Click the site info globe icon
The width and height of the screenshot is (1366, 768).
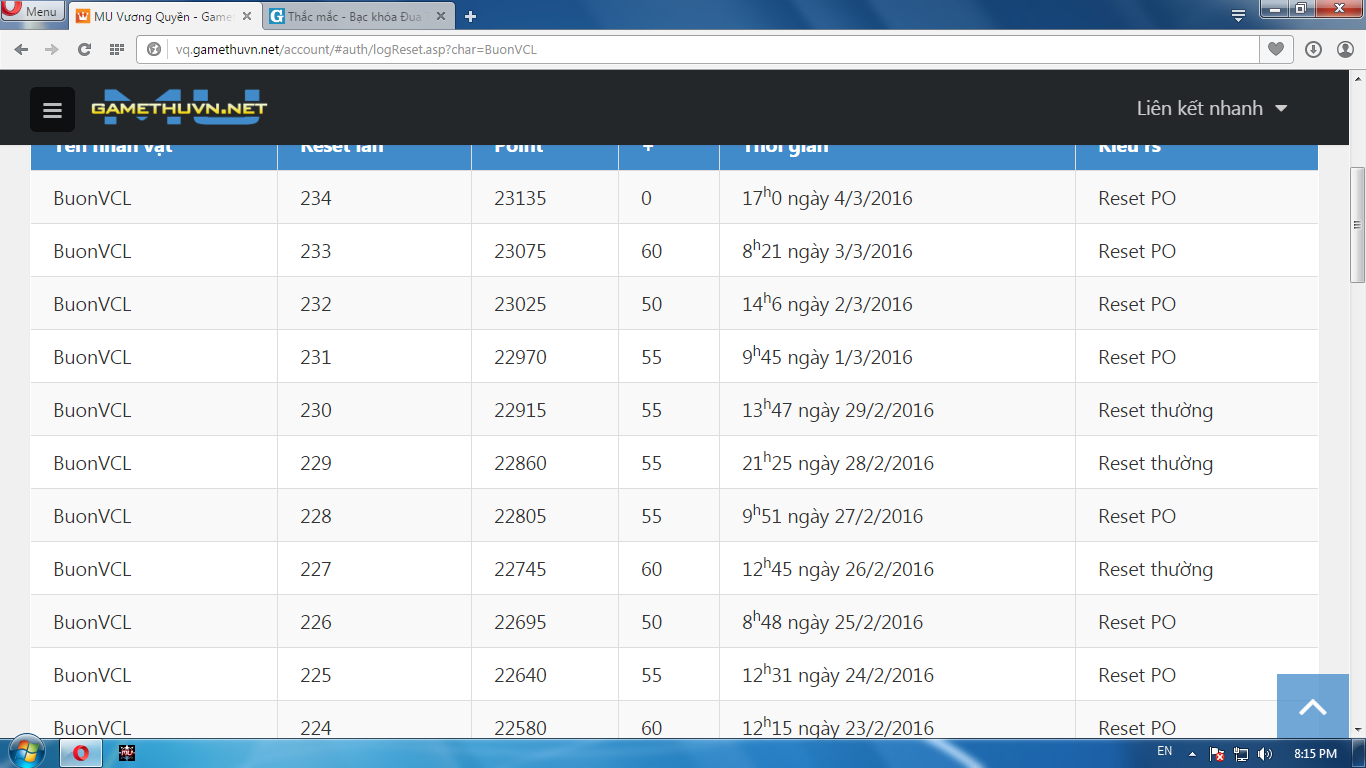click(155, 49)
